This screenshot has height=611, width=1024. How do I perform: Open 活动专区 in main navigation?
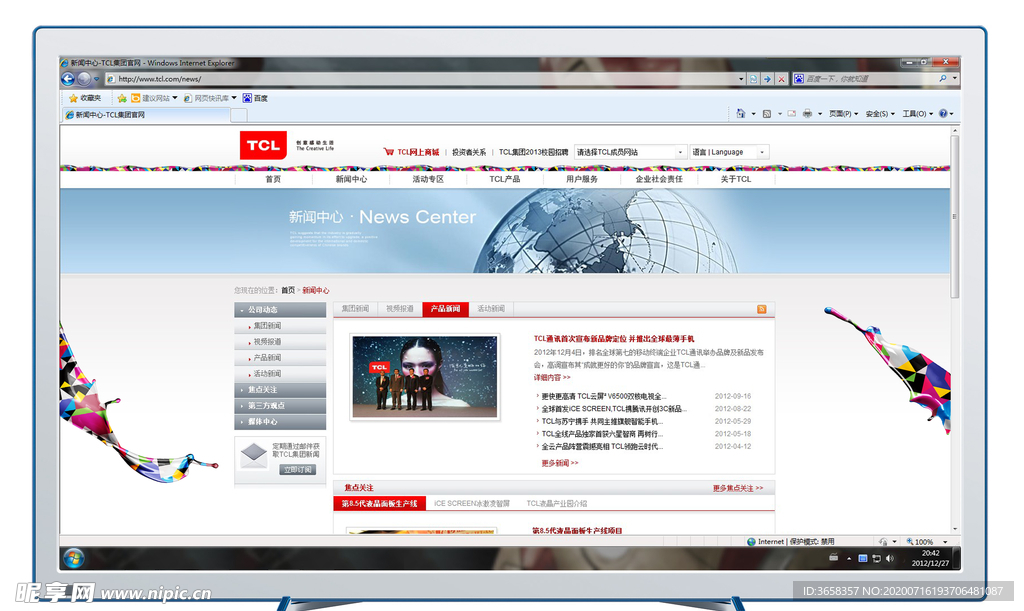point(428,179)
